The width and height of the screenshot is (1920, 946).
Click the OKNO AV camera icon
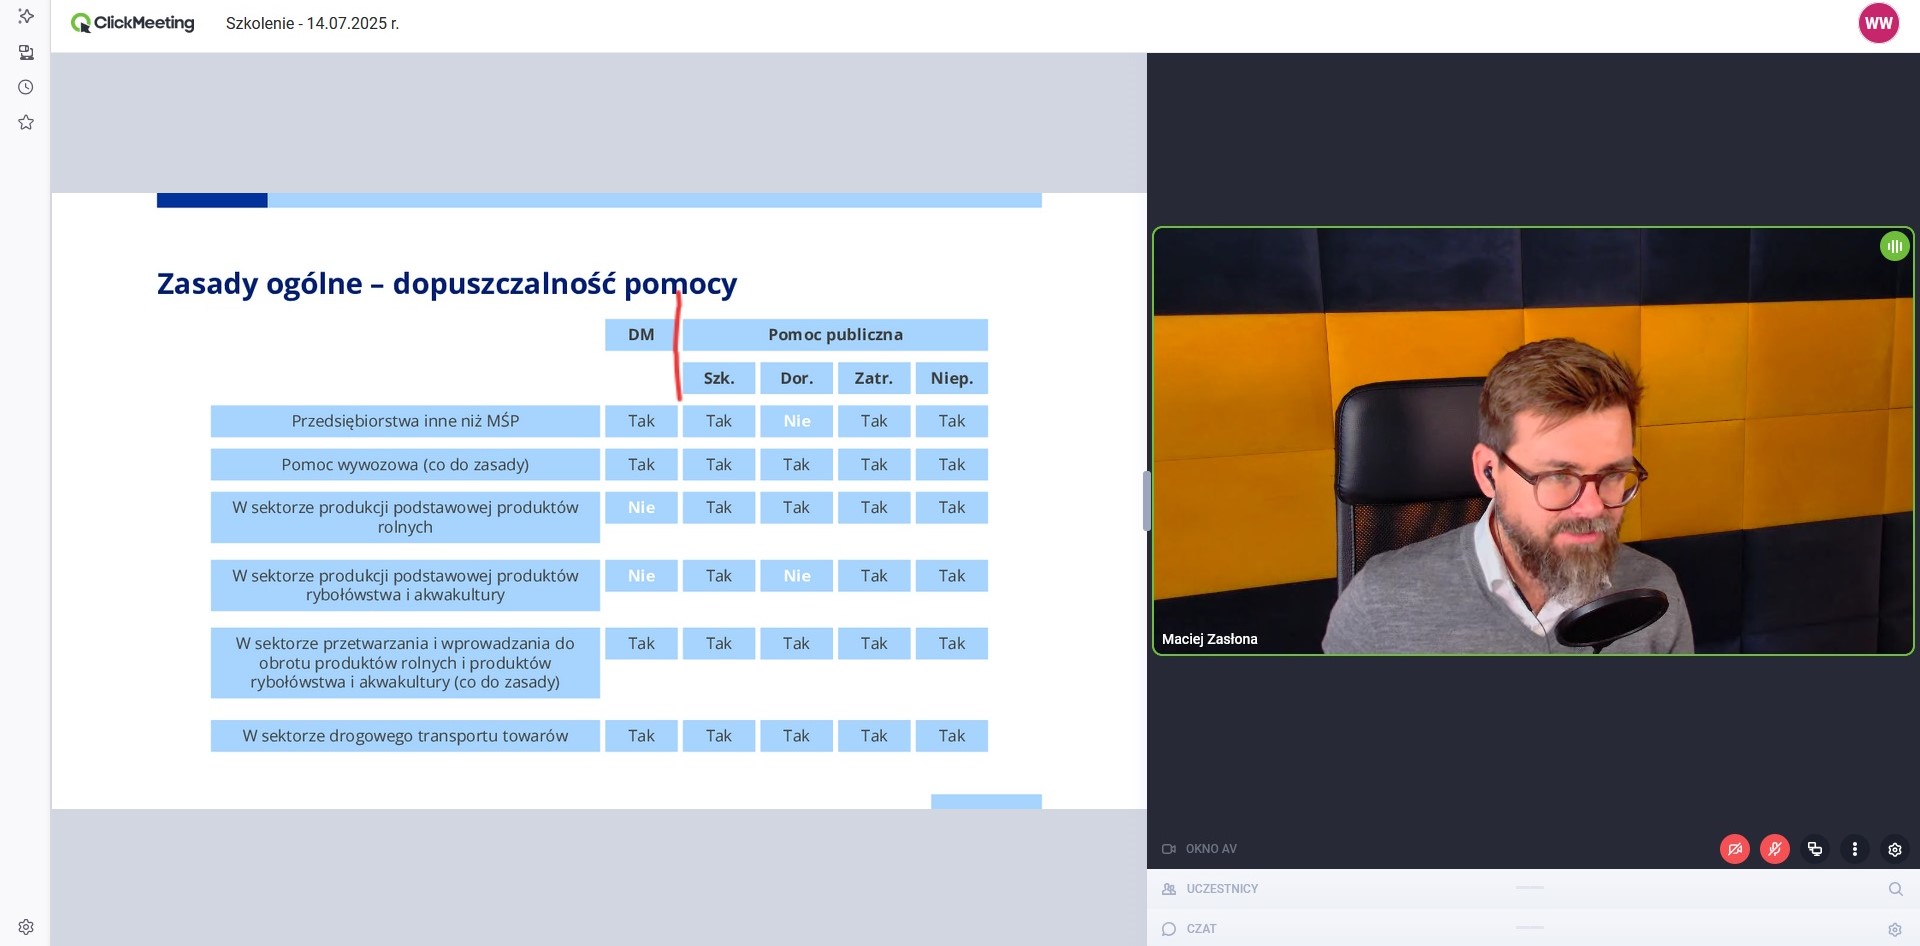(x=1168, y=849)
